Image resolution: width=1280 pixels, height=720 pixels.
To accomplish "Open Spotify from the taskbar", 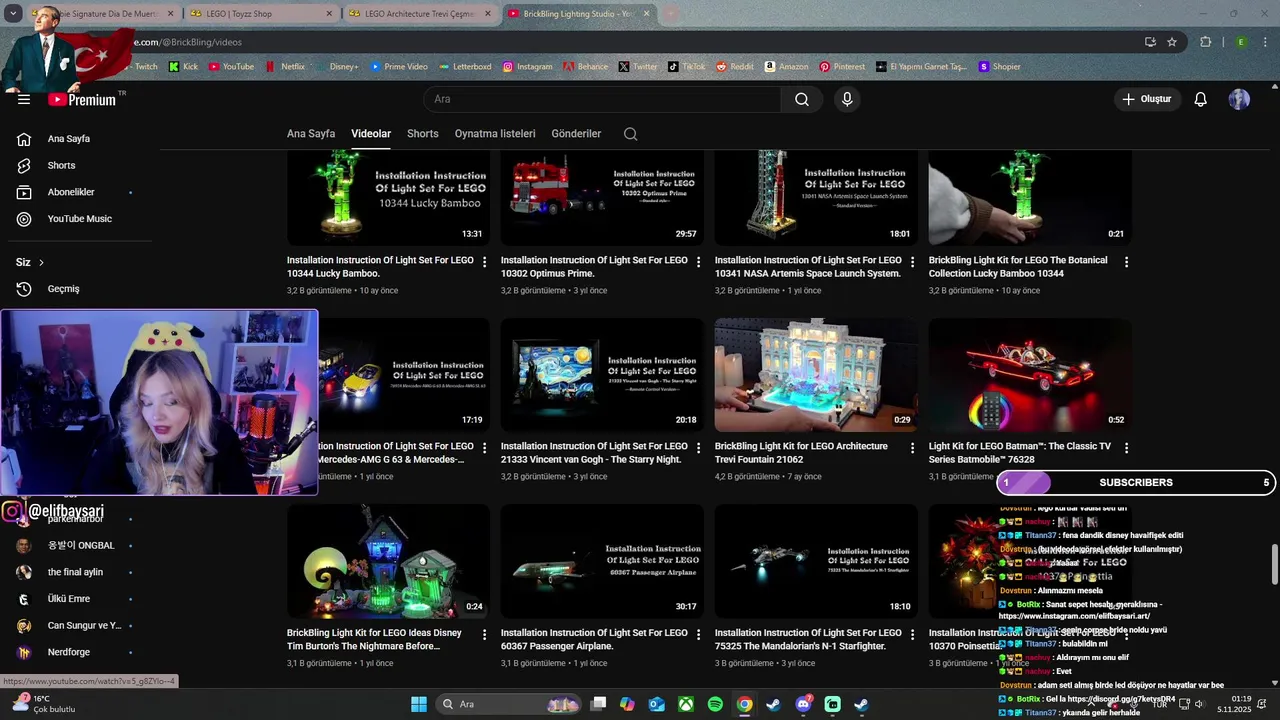I will tap(715, 704).
